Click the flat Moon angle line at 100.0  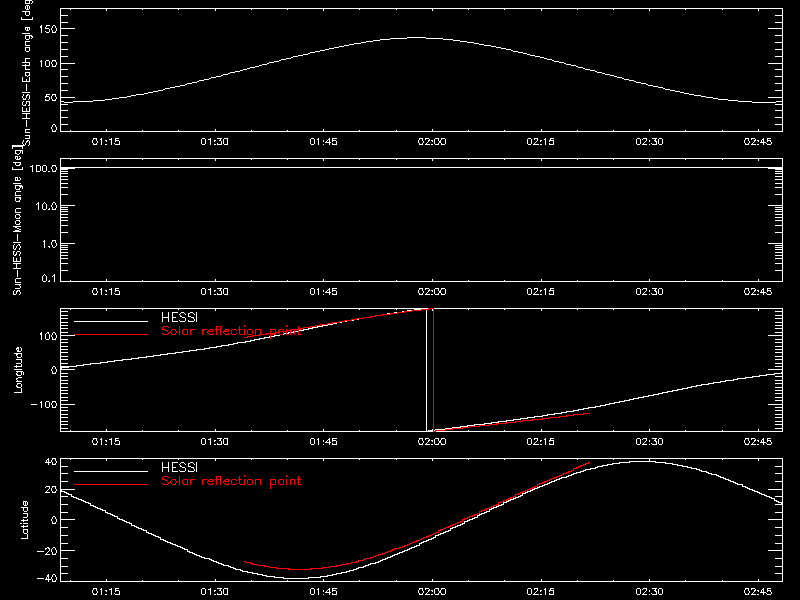tap(421, 168)
